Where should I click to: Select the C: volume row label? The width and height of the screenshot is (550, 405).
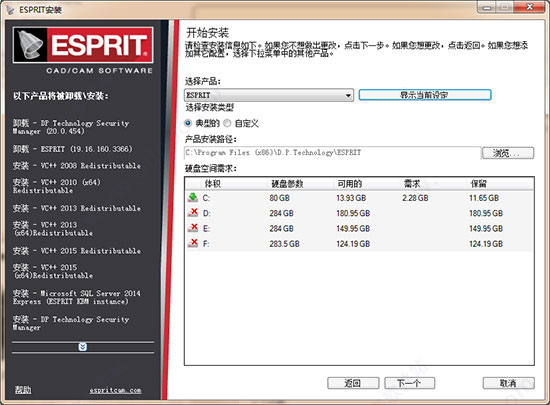pyautogui.click(x=206, y=198)
